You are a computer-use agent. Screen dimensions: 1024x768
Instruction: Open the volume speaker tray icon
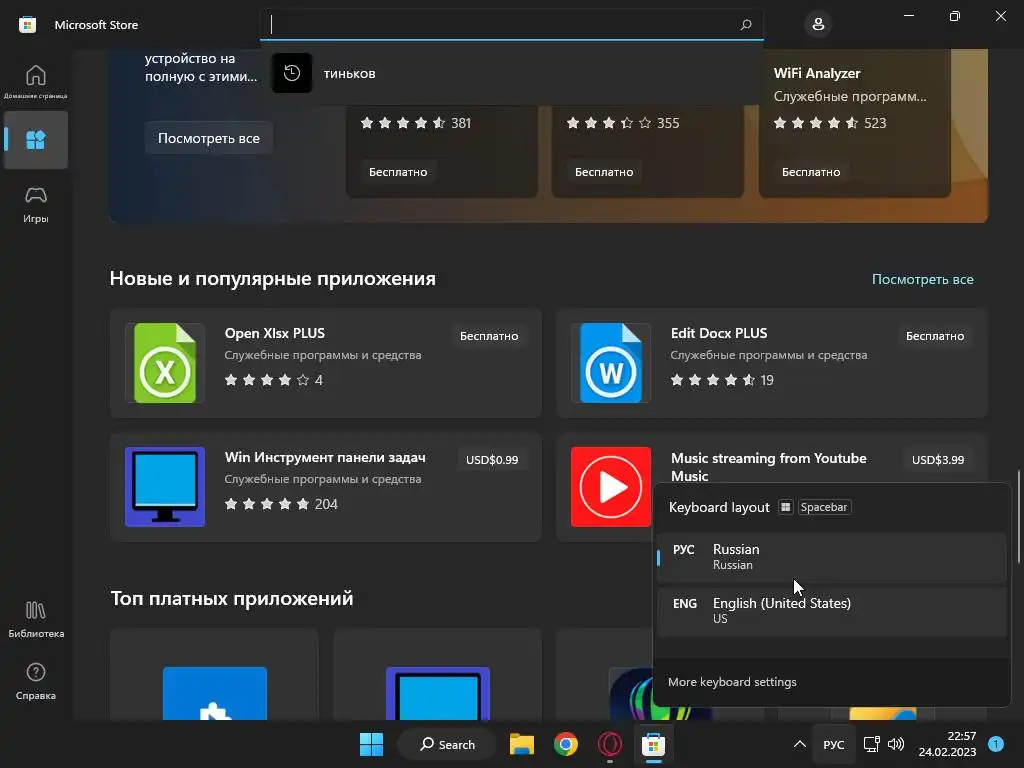tap(896, 744)
